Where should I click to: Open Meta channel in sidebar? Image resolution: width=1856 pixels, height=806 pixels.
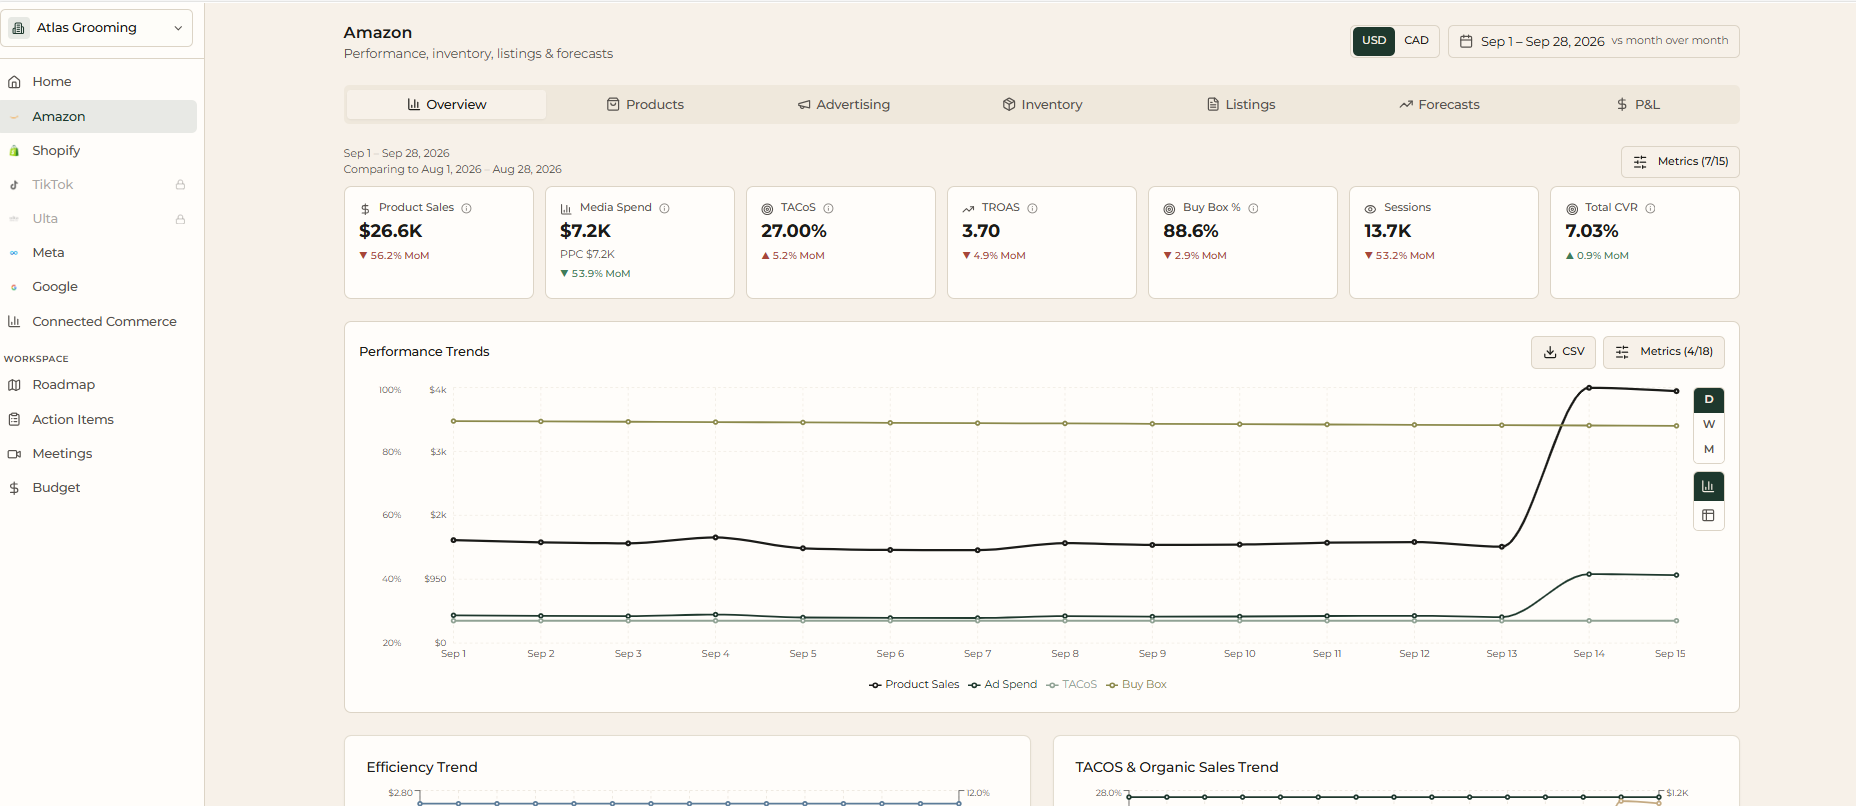pos(98,253)
